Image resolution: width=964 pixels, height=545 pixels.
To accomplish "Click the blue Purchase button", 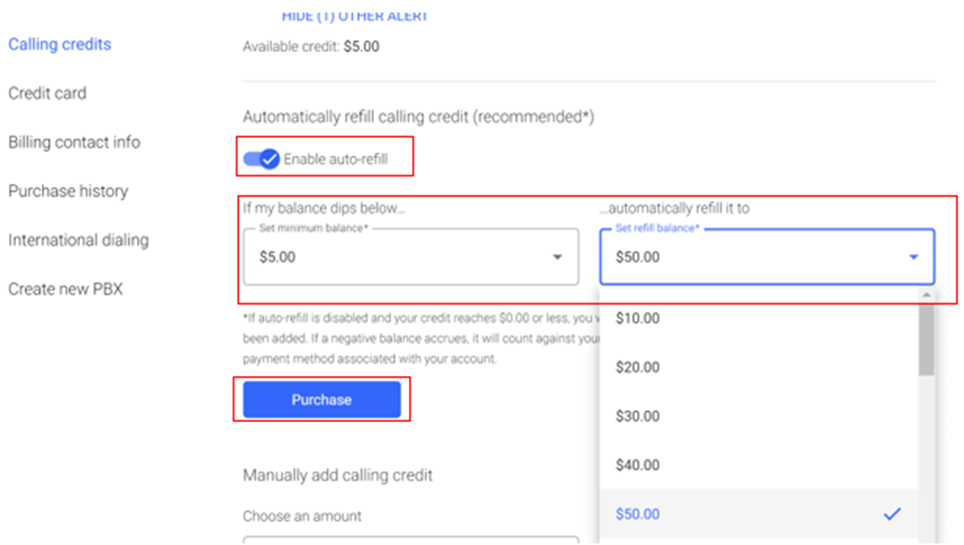I will (x=322, y=400).
